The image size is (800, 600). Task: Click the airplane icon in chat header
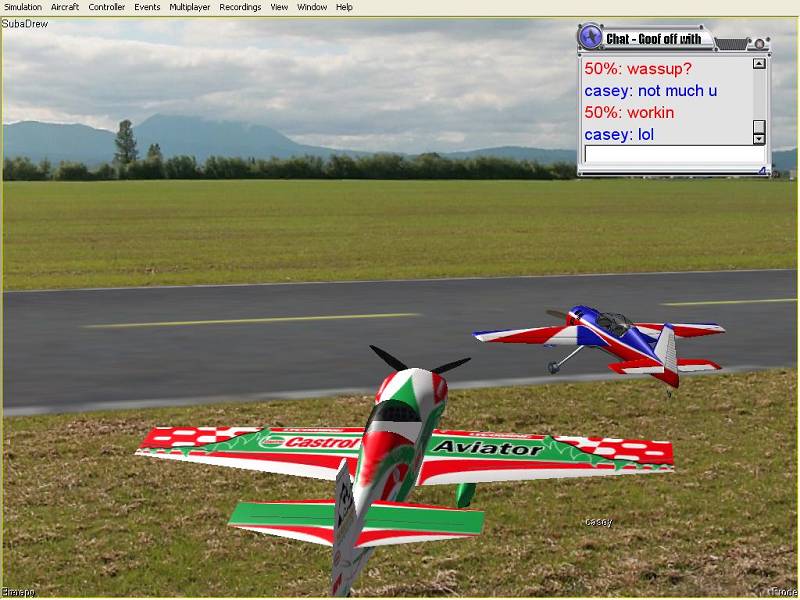pyautogui.click(x=590, y=39)
